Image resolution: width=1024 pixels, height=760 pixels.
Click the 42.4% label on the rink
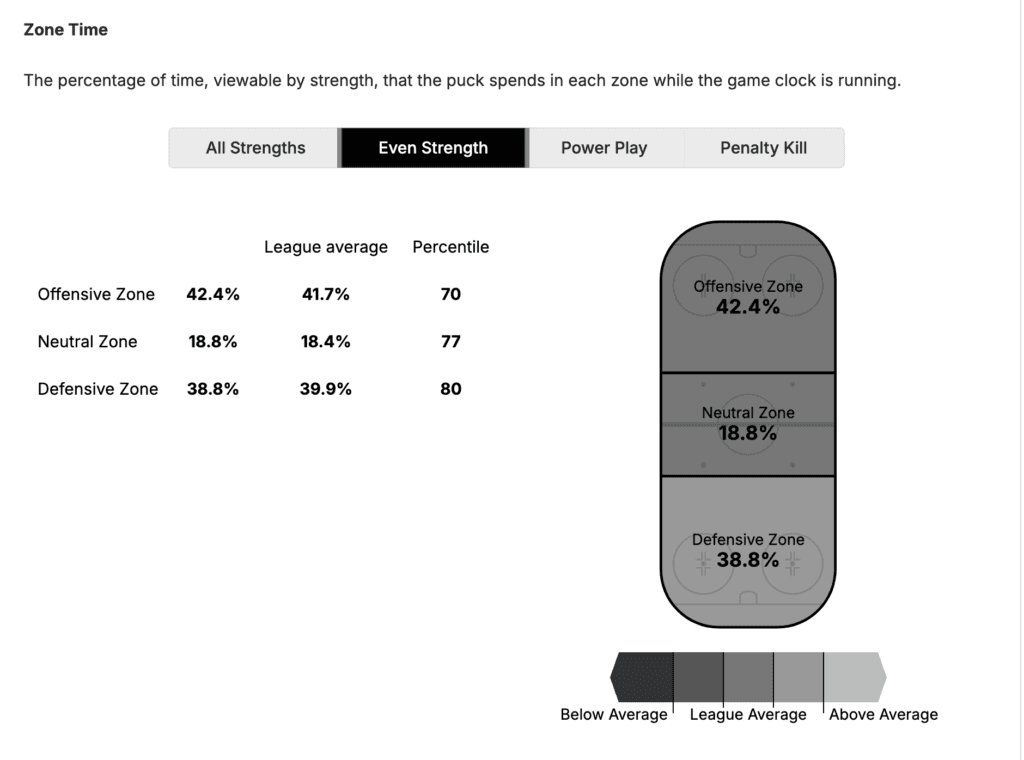[748, 307]
